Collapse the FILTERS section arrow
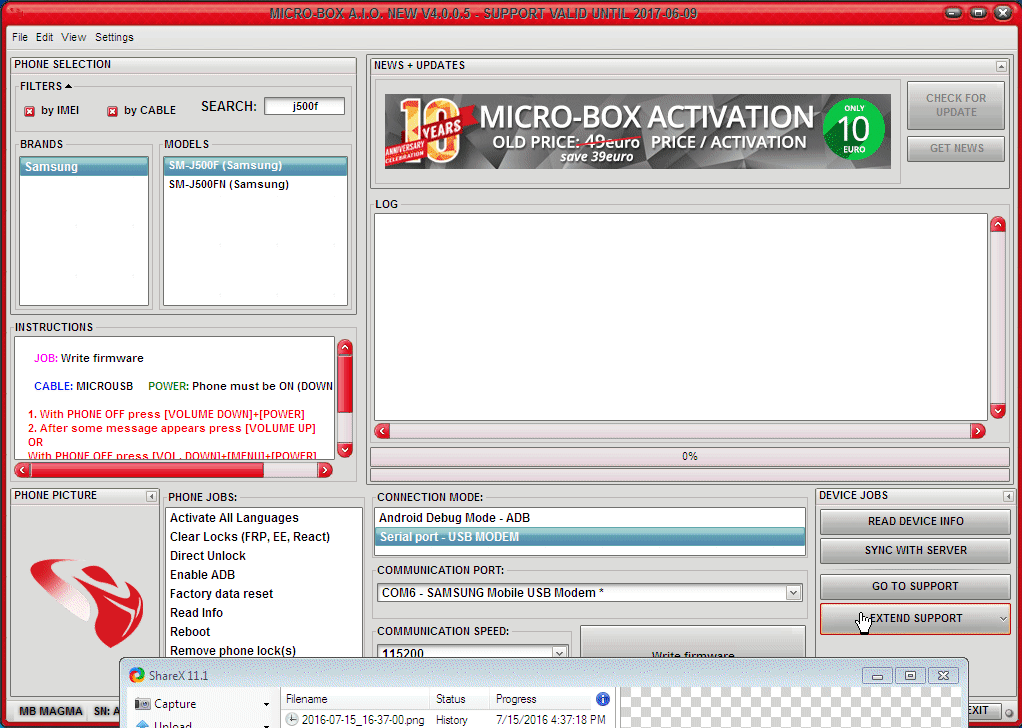The width and height of the screenshot is (1022, 728). point(68,86)
